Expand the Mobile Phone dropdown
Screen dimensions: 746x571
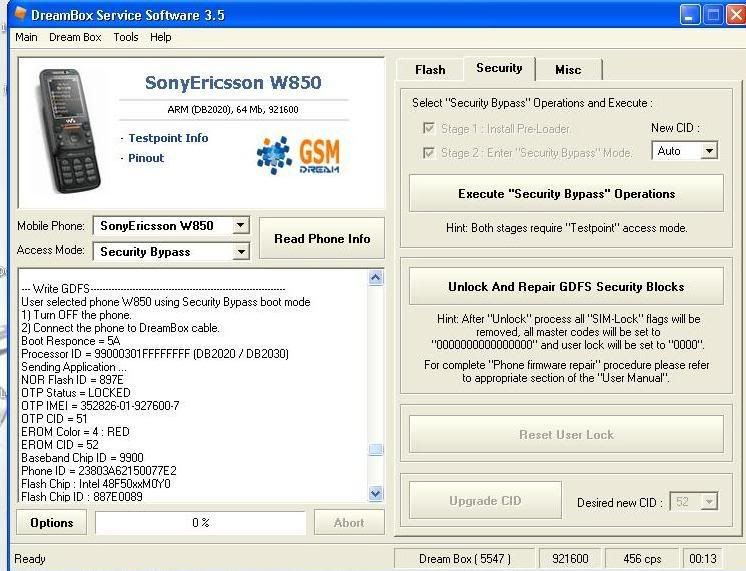[241, 225]
